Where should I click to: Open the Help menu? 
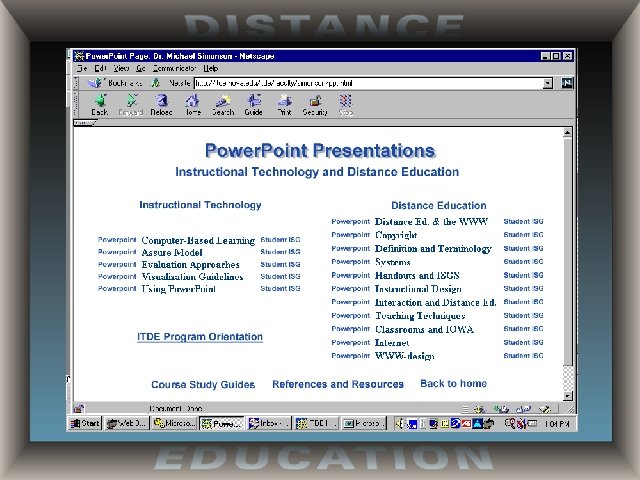(x=211, y=68)
